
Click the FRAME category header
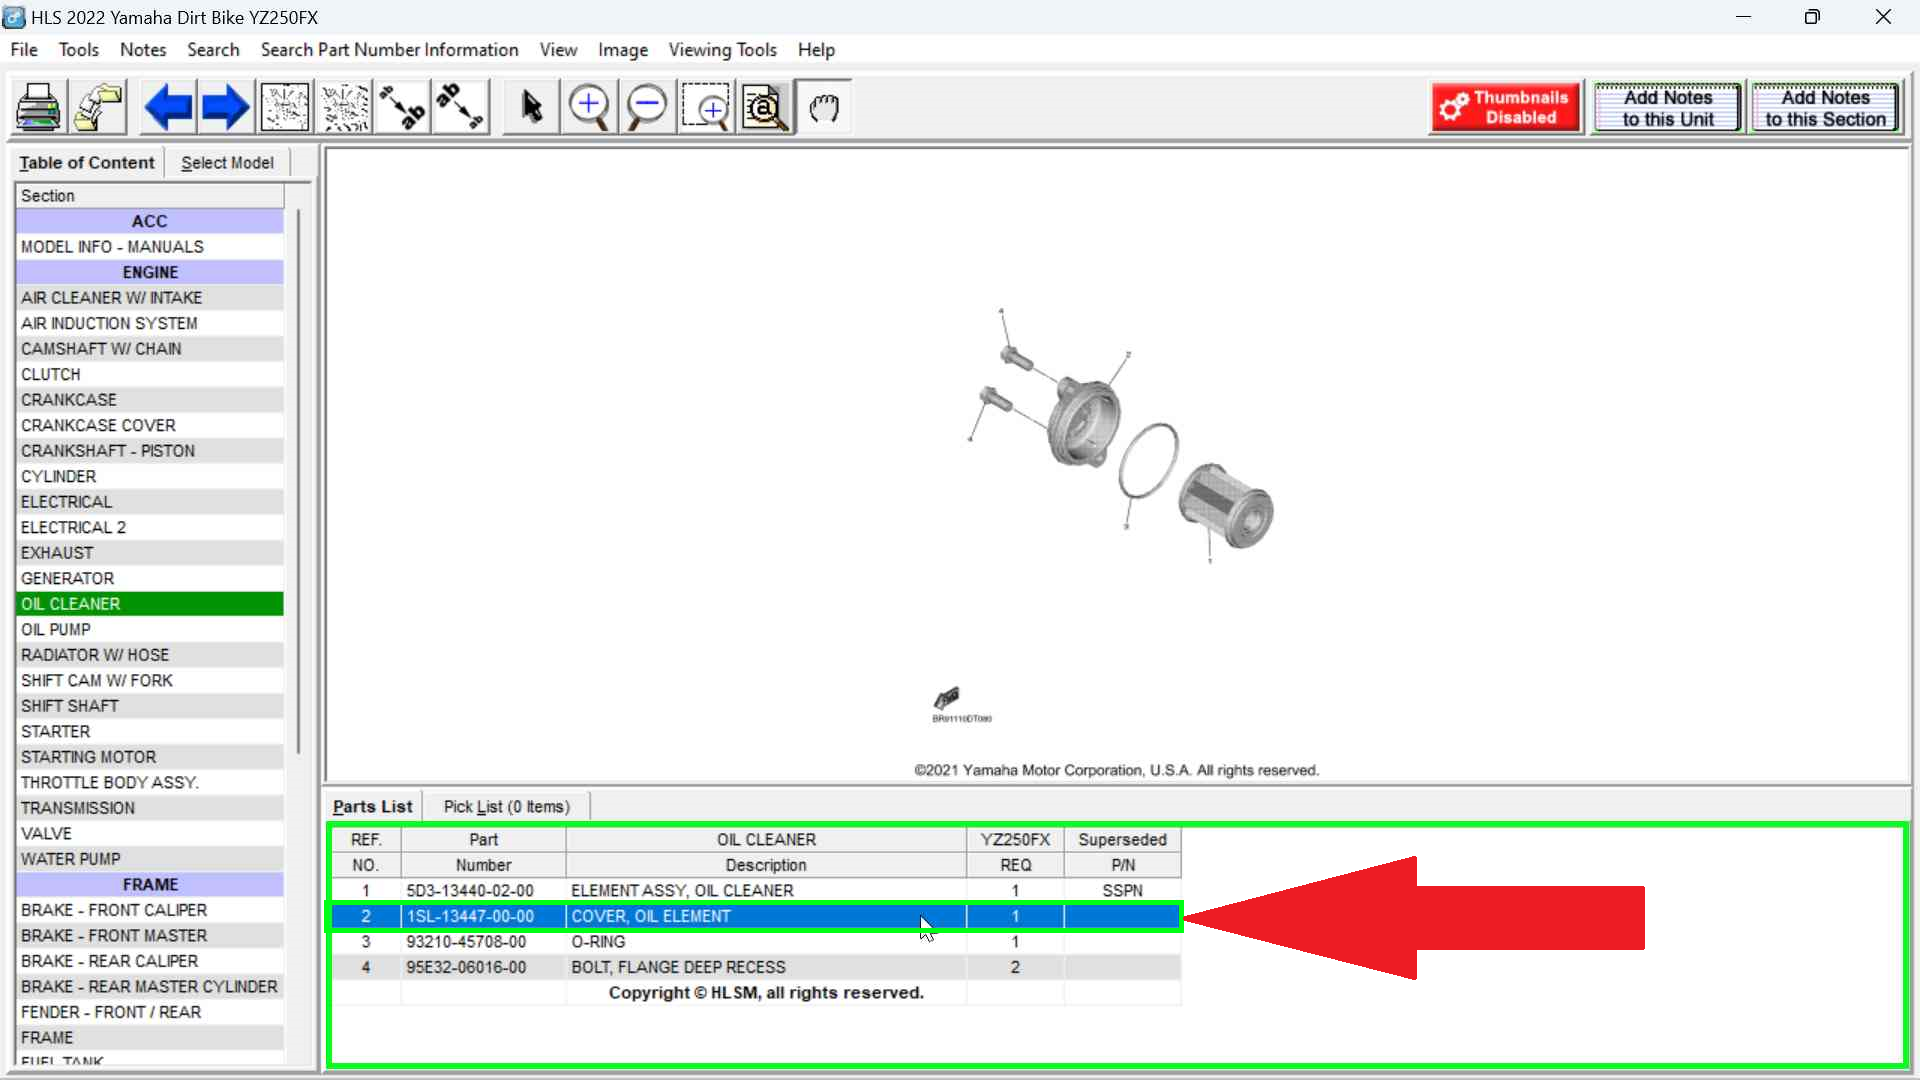(150, 885)
